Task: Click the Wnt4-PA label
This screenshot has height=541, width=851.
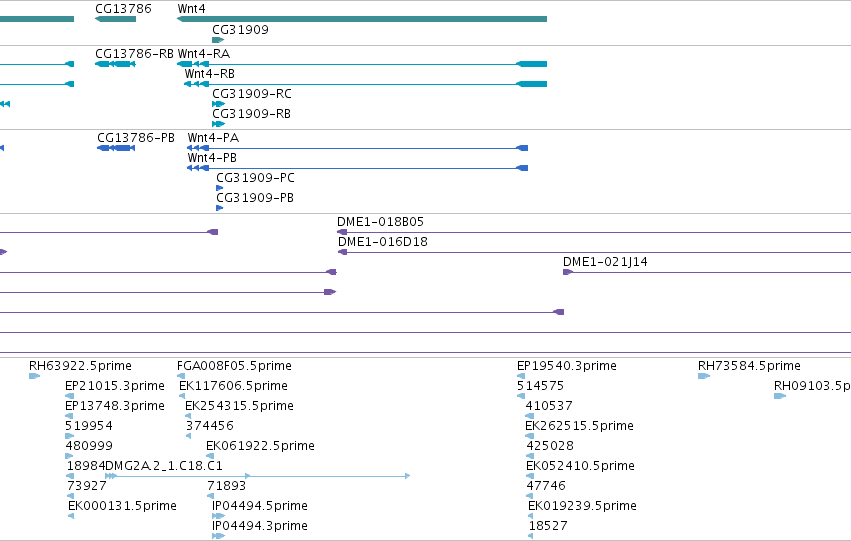Action: (x=213, y=138)
